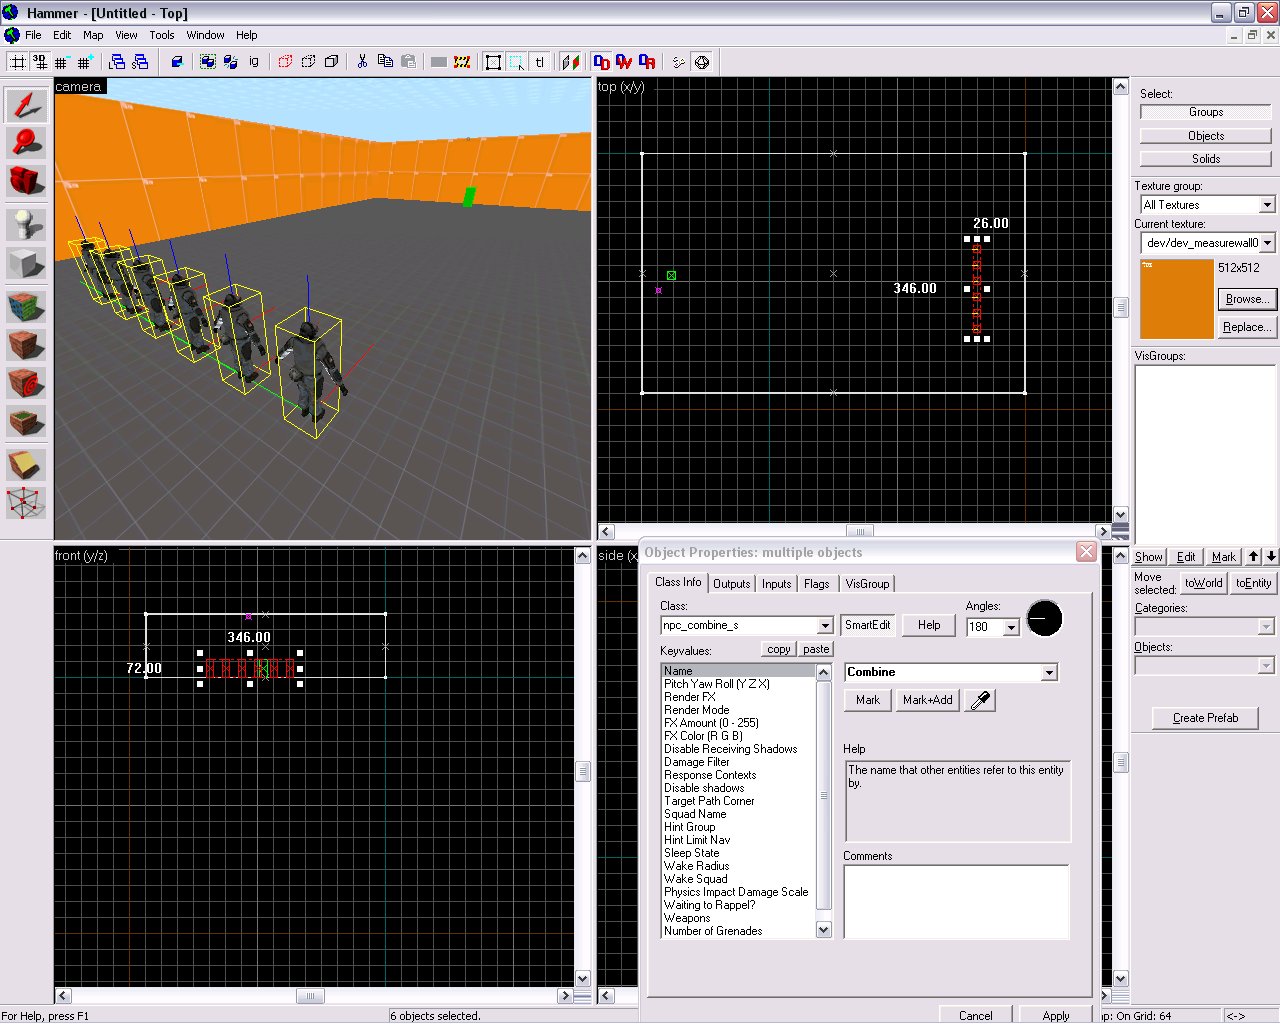Click the Load Window State icon
This screenshot has width=1280, height=1024.
point(117,62)
